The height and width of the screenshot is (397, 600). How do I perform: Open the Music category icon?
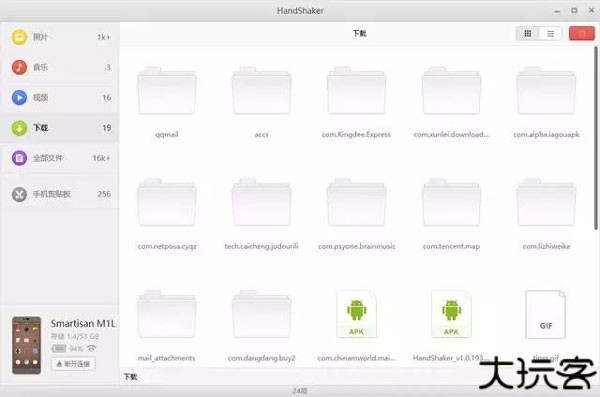(19, 67)
